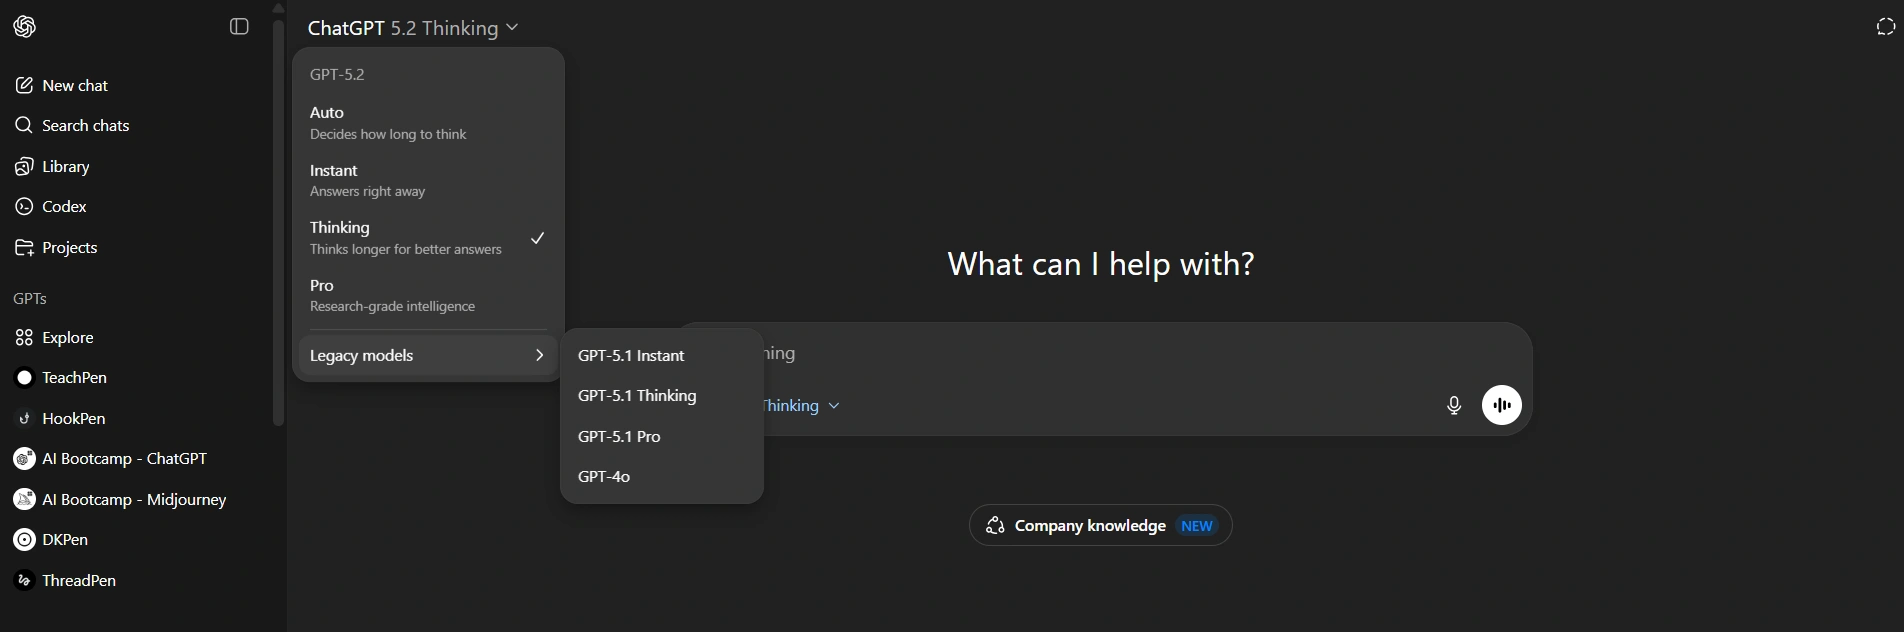
Task: Choose GPT-5.1 Instant legacy model
Action: (x=662, y=355)
